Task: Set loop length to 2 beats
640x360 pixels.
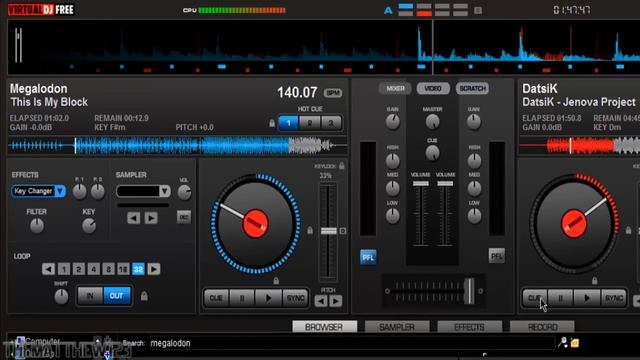Action: pos(79,269)
